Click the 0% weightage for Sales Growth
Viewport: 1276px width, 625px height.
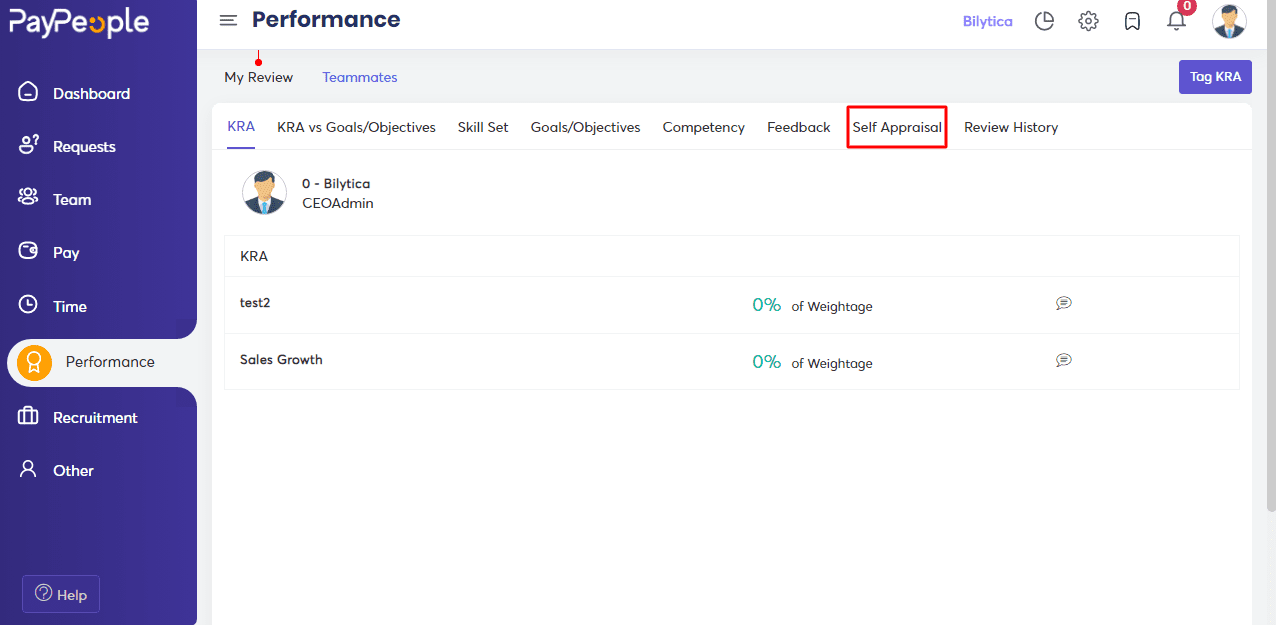pyautogui.click(x=766, y=362)
